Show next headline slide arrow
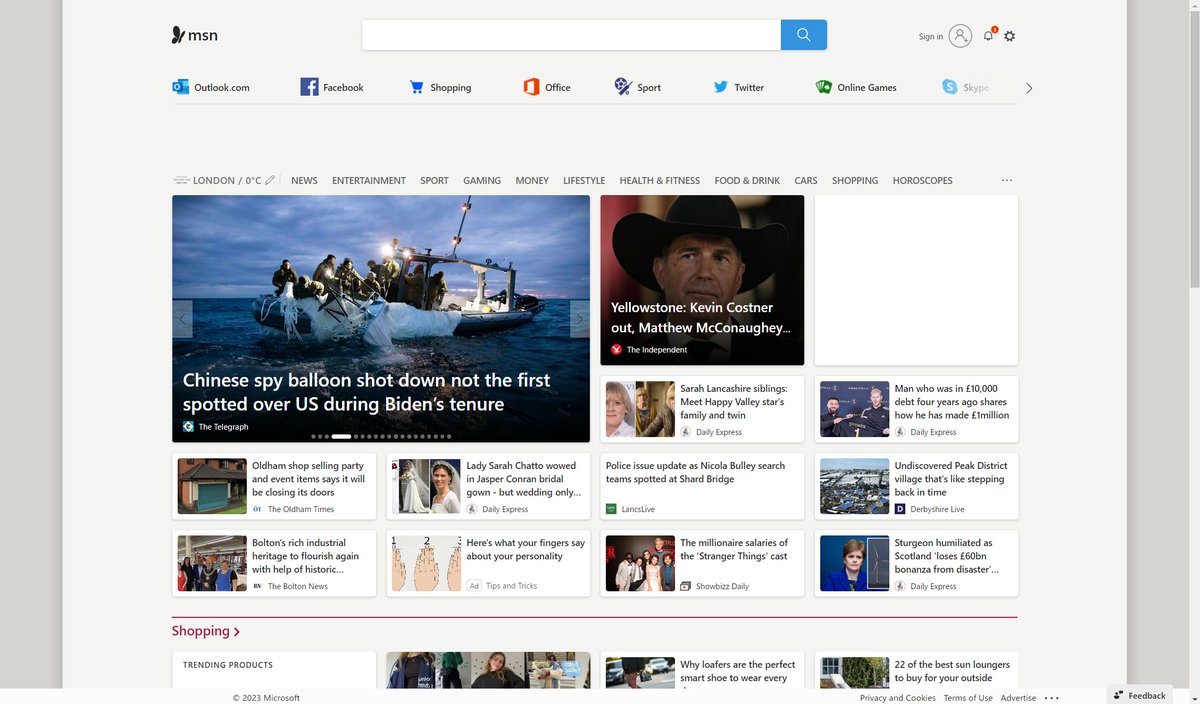Screen dimensions: 1200x704 pos(579,319)
